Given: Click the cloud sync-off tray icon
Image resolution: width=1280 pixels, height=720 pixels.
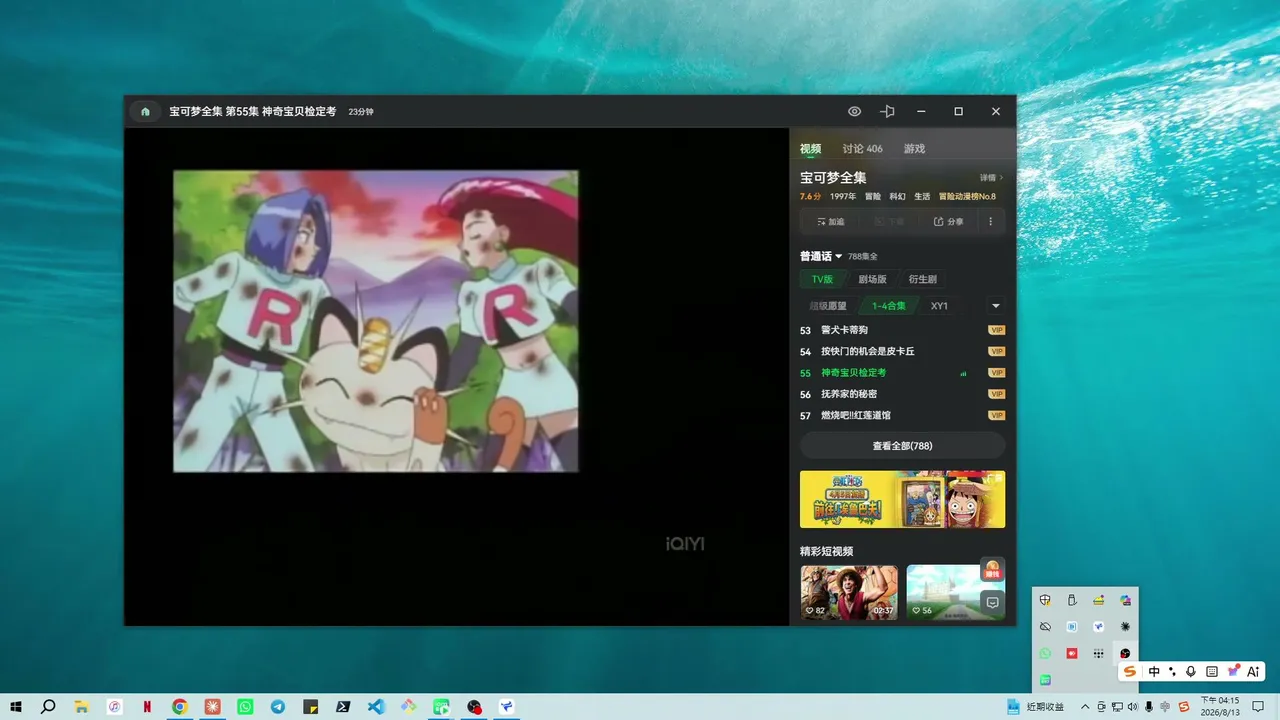Looking at the screenshot, I should (x=1046, y=626).
